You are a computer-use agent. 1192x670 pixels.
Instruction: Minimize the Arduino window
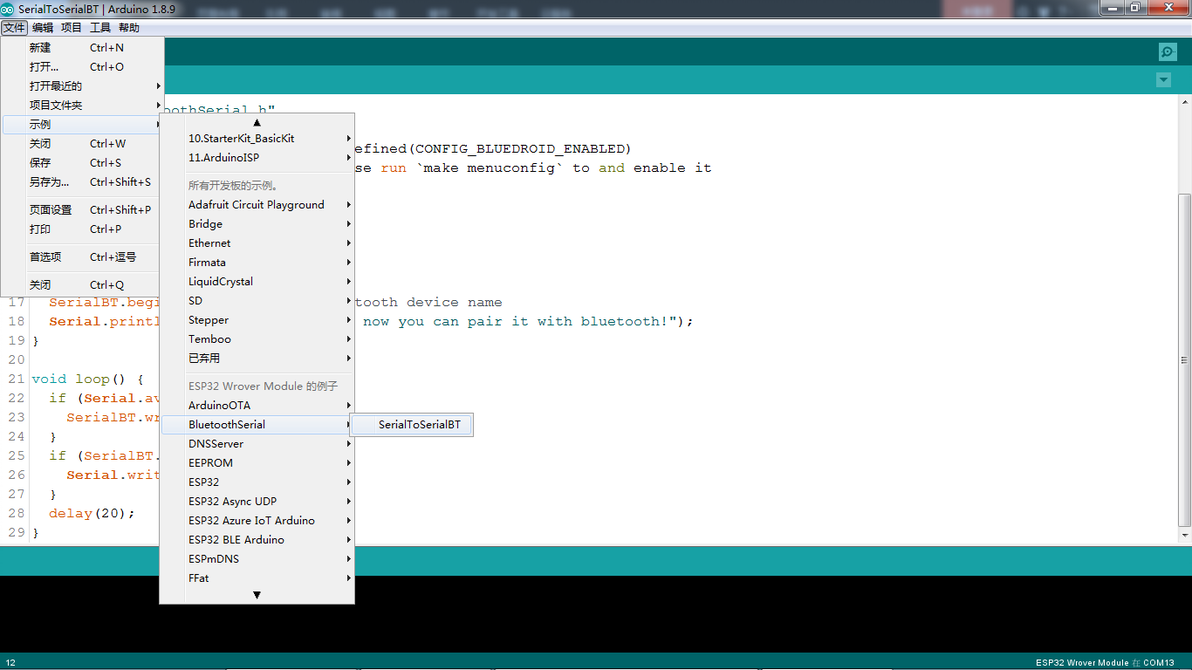tap(1112, 8)
